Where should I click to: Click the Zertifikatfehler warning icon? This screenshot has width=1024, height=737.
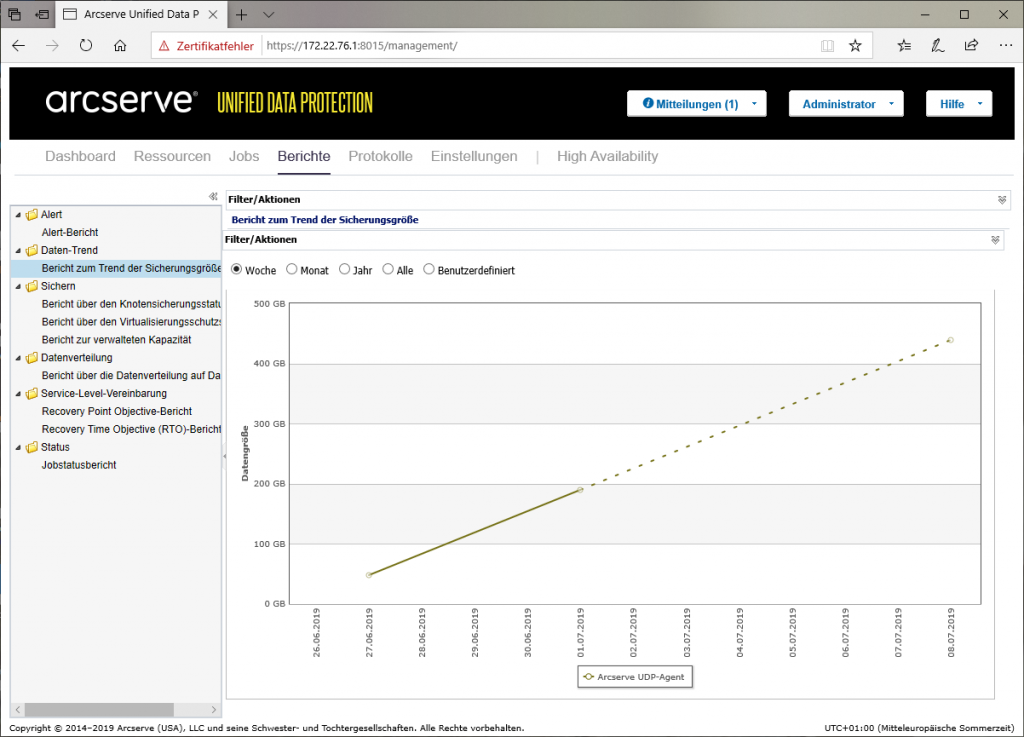click(x=164, y=46)
